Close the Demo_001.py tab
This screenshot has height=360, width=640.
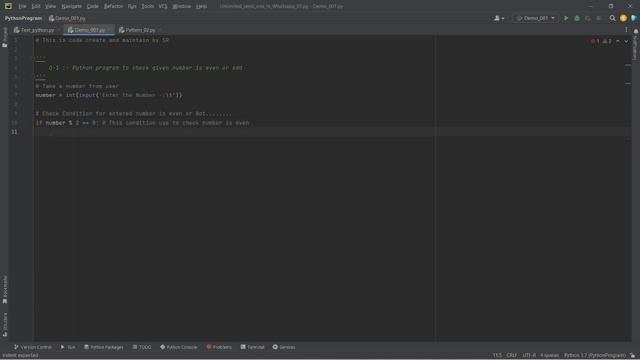(x=109, y=30)
